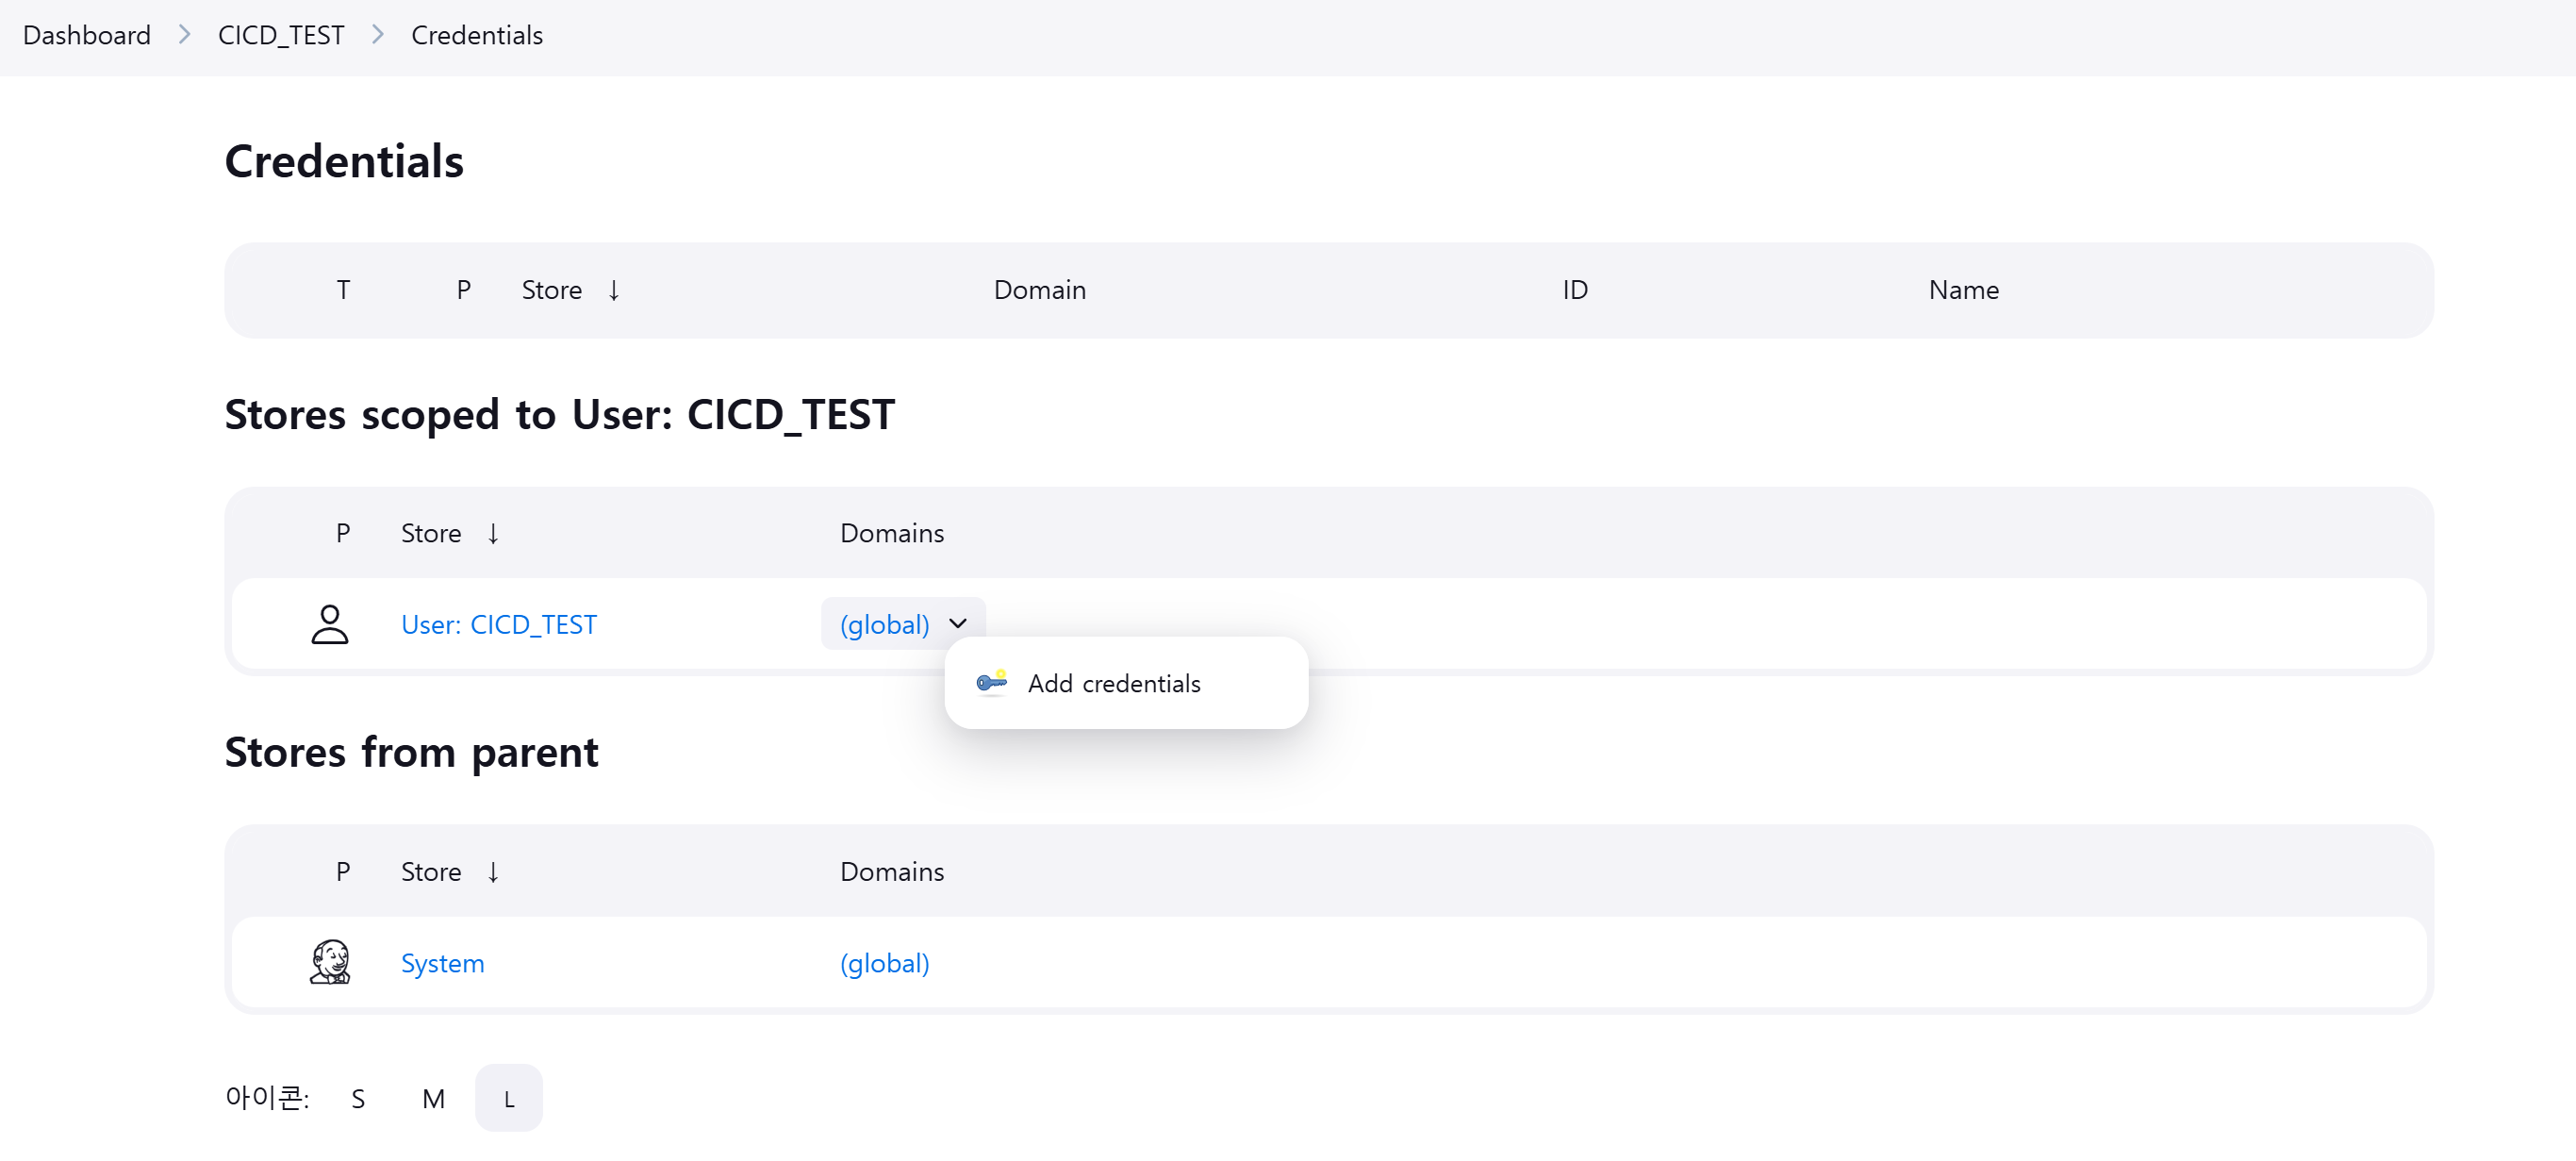Open (global) domain of System store

884,962
